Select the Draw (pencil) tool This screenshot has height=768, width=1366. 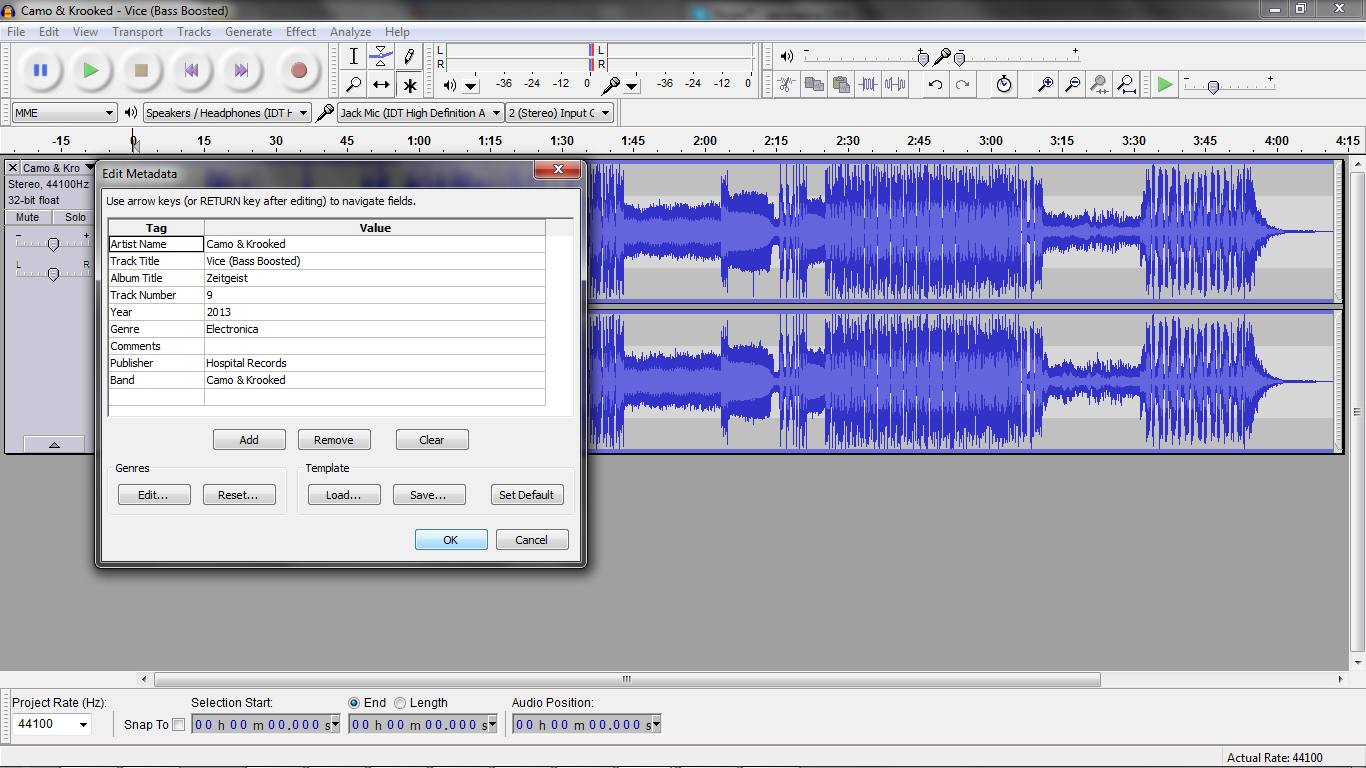click(x=409, y=57)
